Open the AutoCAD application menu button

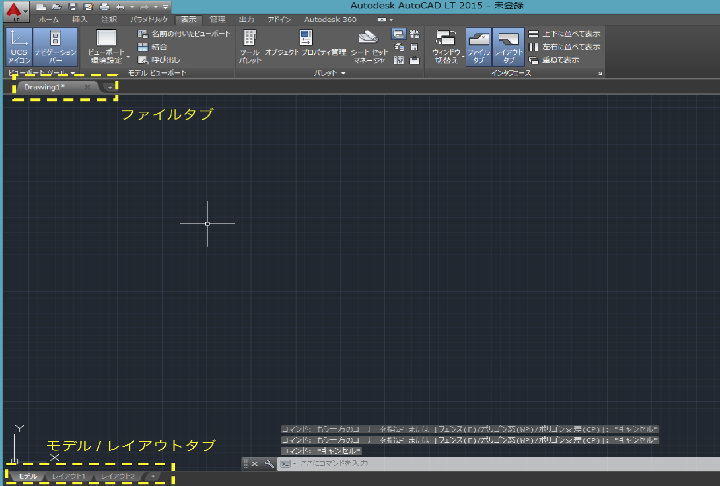(x=16, y=11)
